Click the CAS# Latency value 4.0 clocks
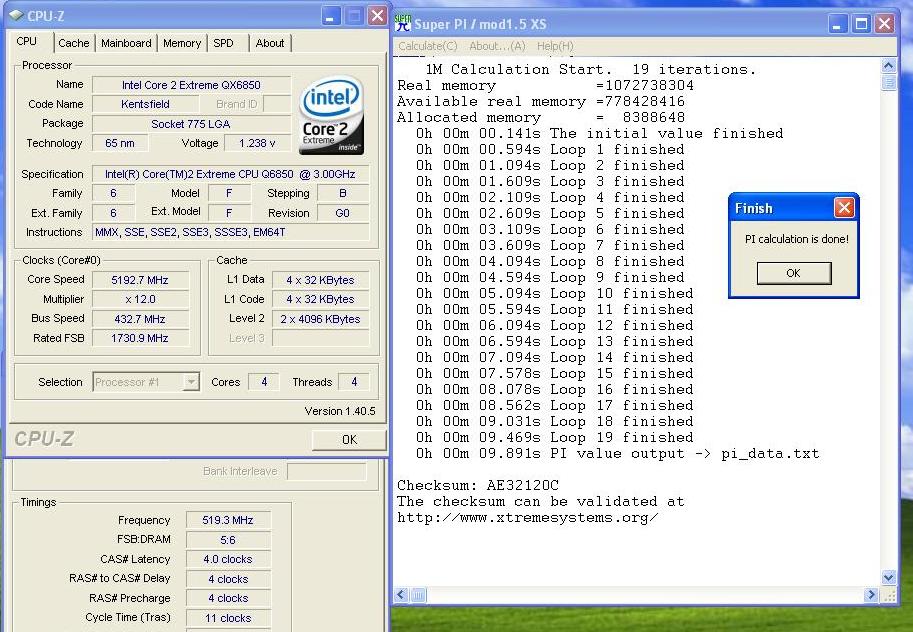 pyautogui.click(x=228, y=559)
